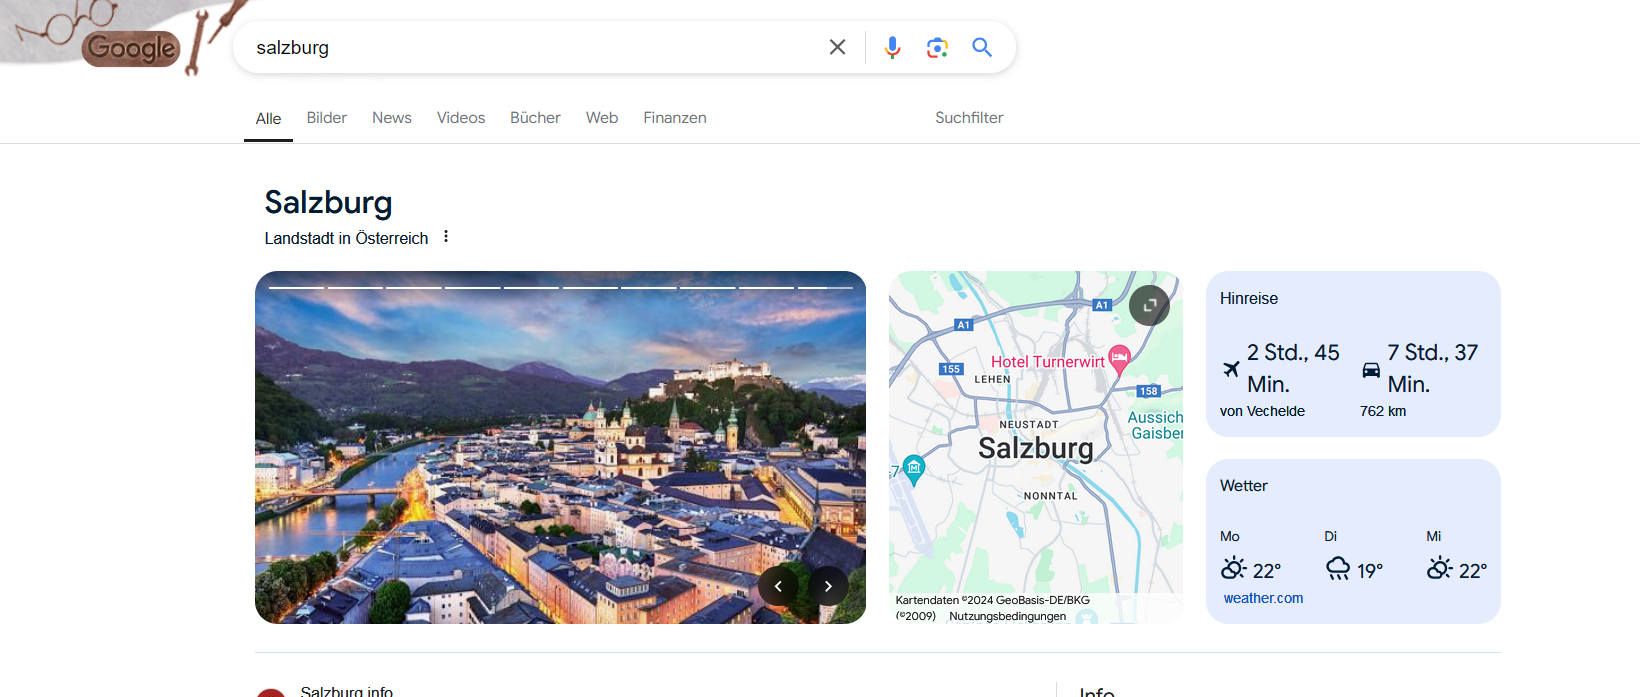The height and width of the screenshot is (697, 1640).
Task: Click the Nutzungsbedingungen link under the map
Action: (x=1007, y=616)
